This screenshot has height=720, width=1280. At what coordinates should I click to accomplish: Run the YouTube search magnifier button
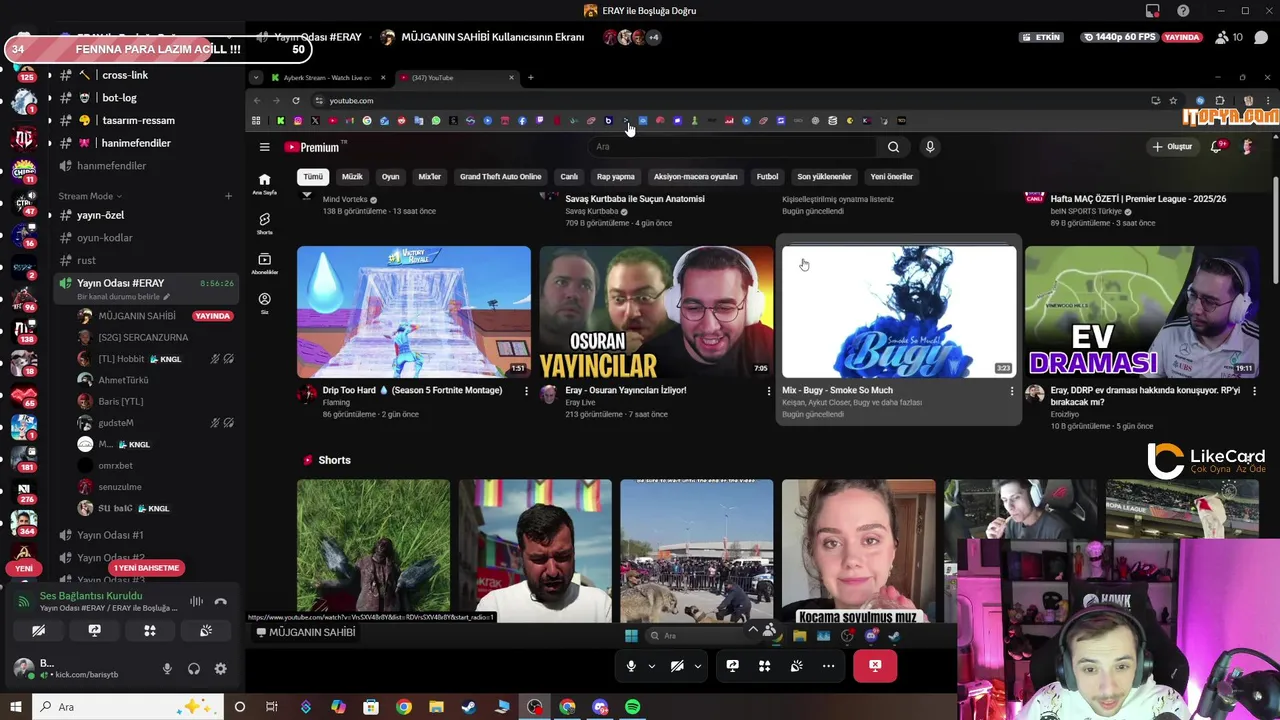(x=893, y=147)
